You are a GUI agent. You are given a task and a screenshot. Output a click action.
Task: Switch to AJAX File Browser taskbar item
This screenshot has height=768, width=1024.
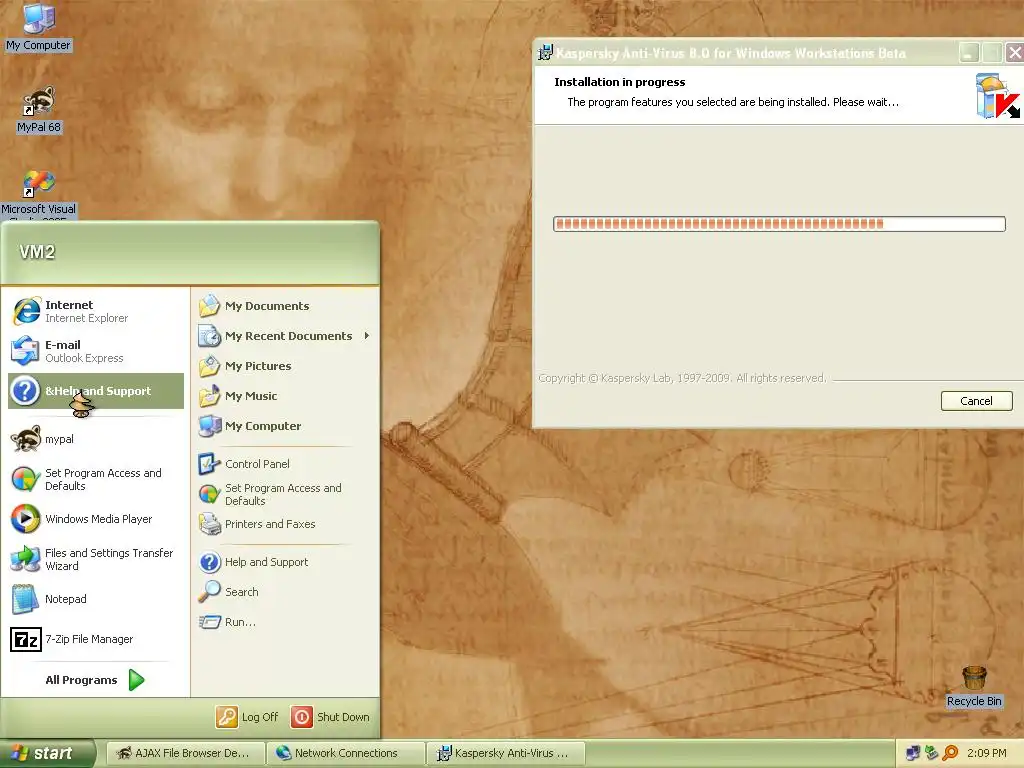[185, 753]
